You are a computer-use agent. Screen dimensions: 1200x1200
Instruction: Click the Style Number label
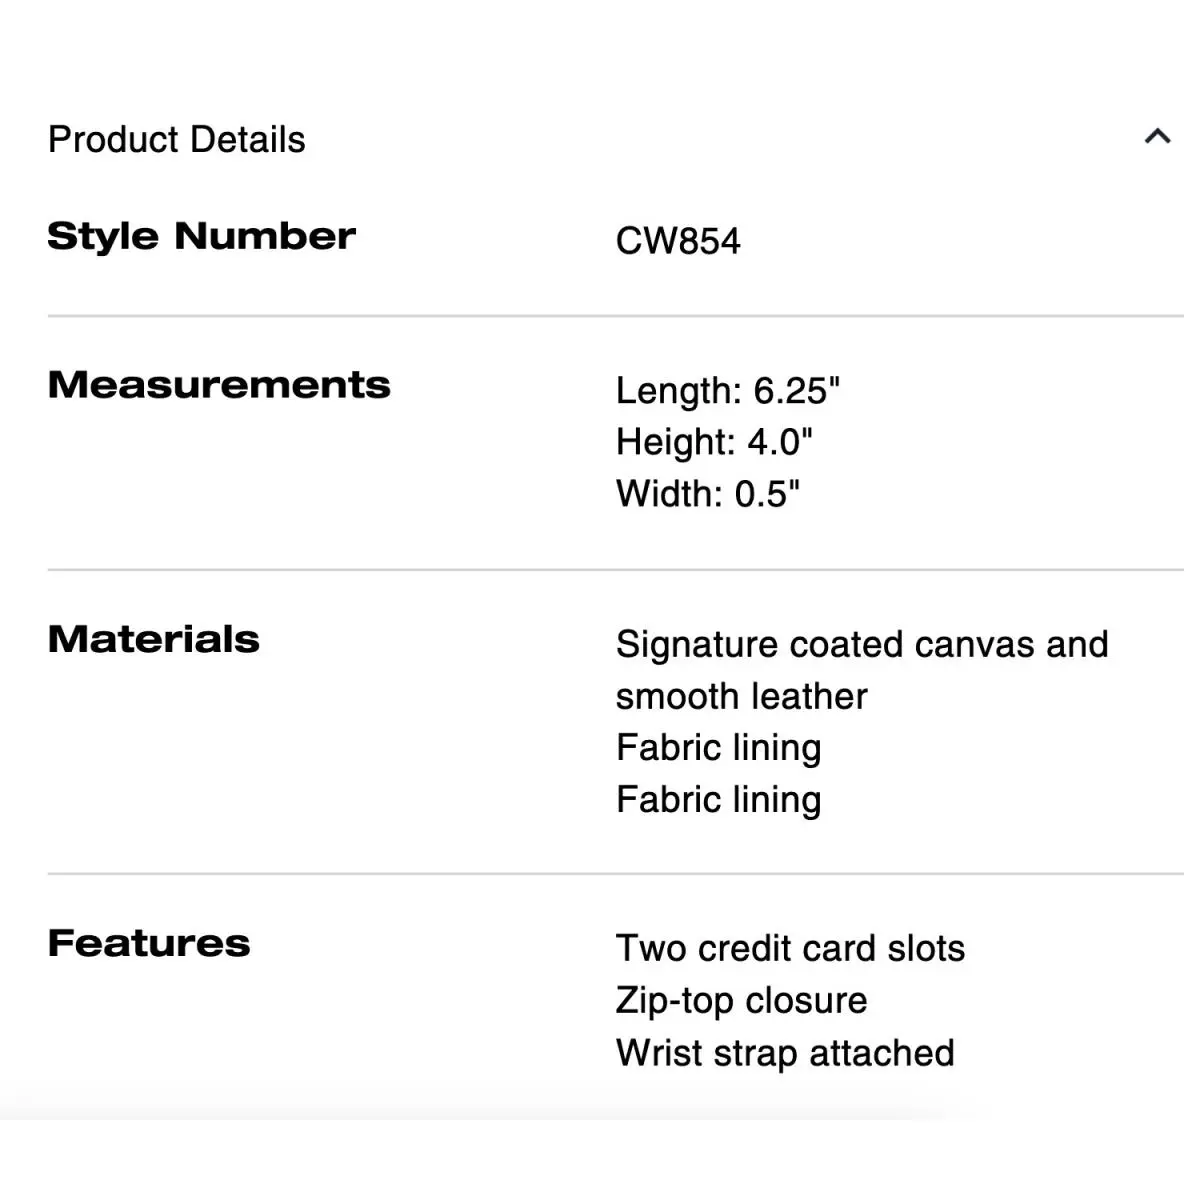point(201,236)
